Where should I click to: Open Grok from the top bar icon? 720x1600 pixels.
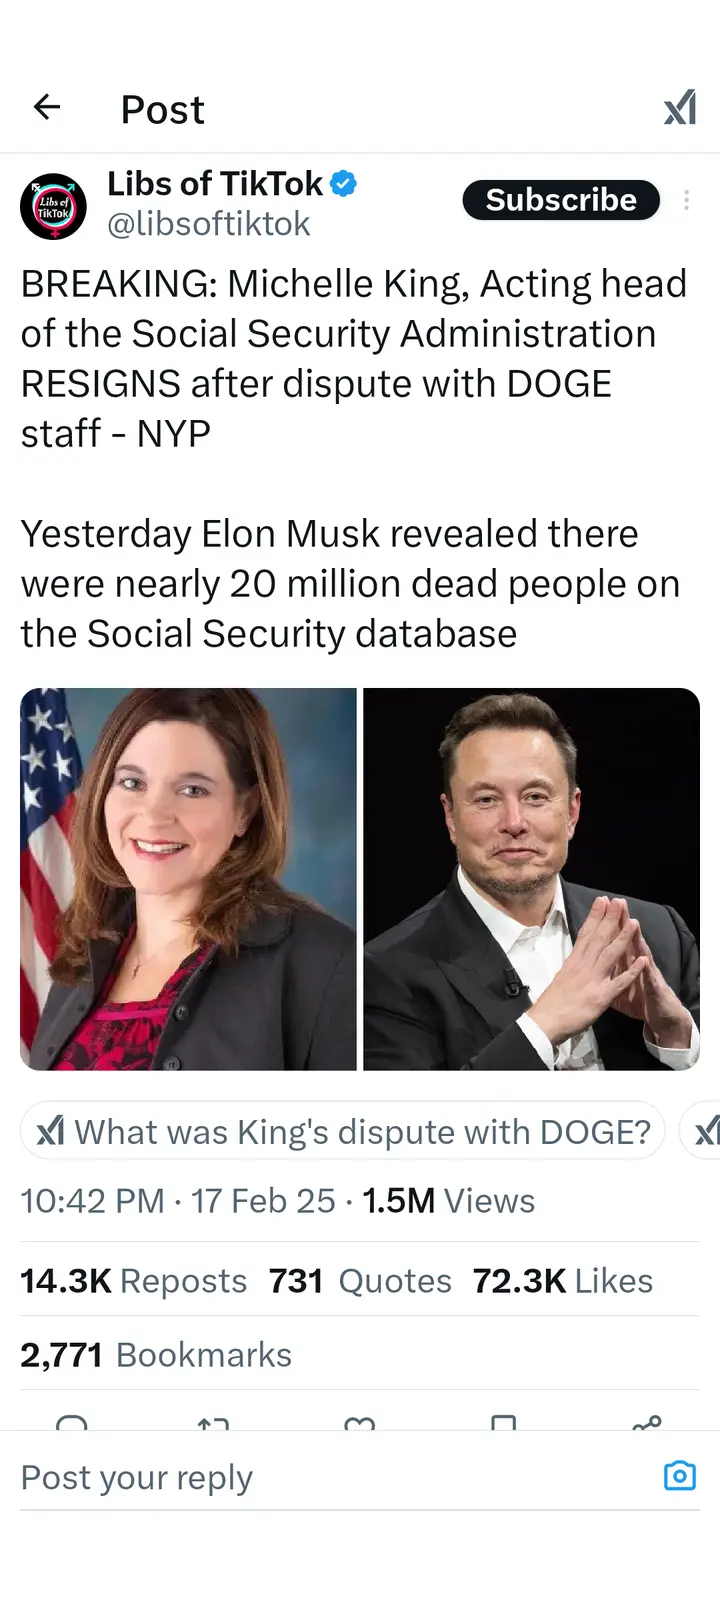click(x=680, y=108)
